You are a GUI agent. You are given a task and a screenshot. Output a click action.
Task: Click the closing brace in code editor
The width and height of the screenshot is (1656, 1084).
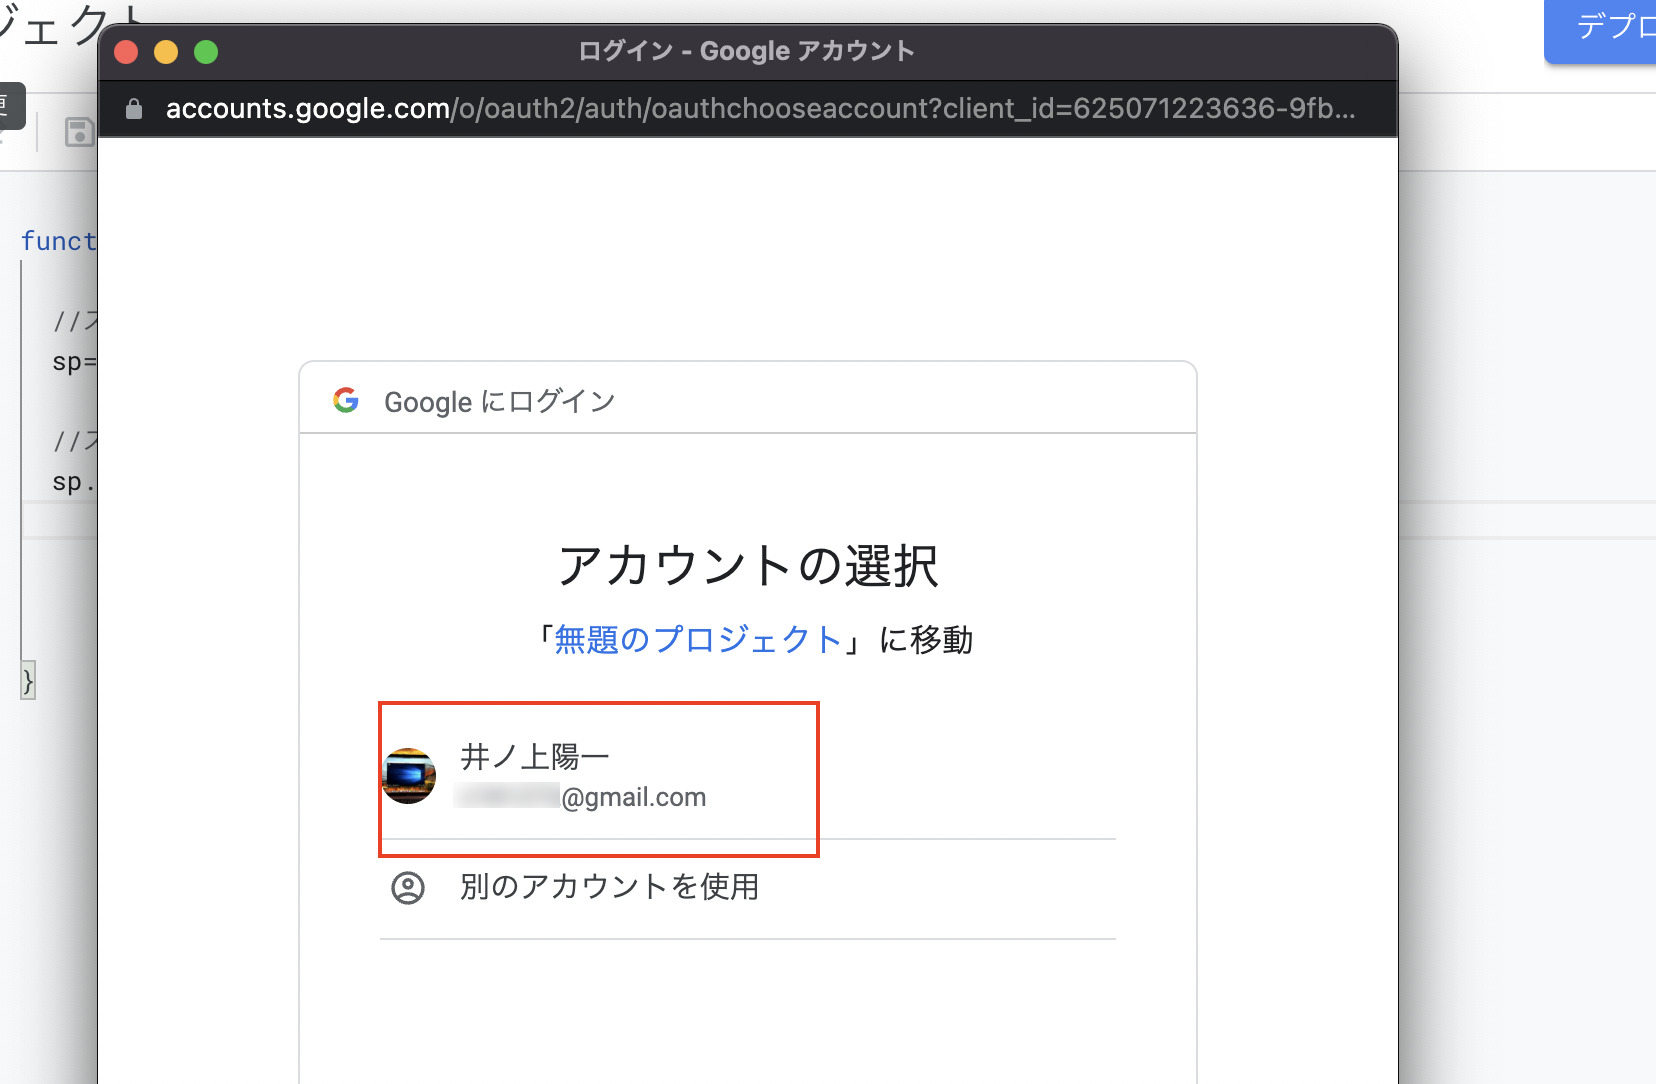point(28,681)
